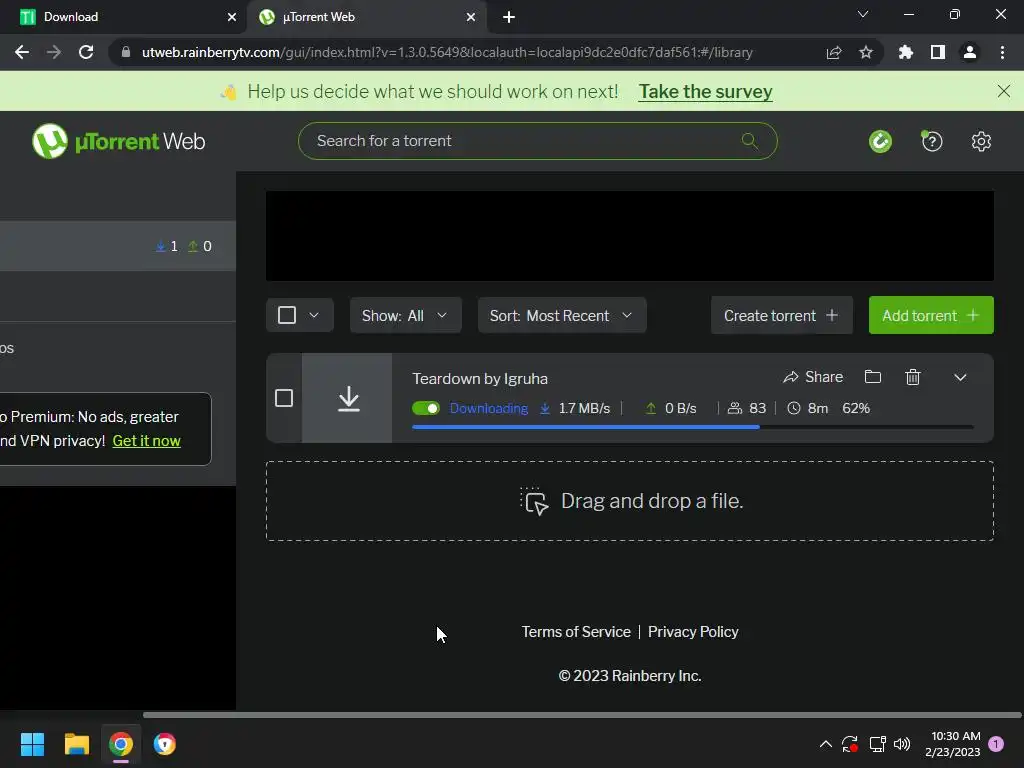Open the help question mark icon
This screenshot has height=768, width=1024.
click(x=932, y=141)
